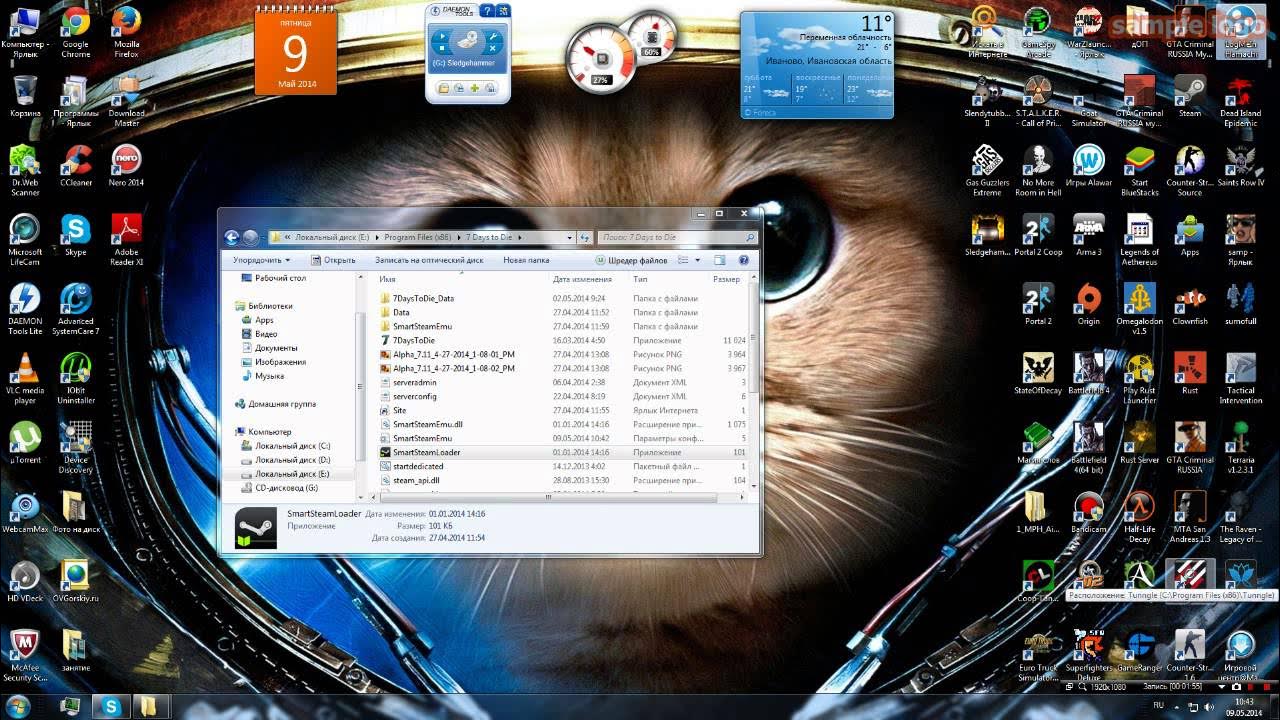Image resolution: width=1280 pixels, height=720 pixels.
Task: Select the DAEMON Tools Lite desktop icon
Action: (25, 309)
